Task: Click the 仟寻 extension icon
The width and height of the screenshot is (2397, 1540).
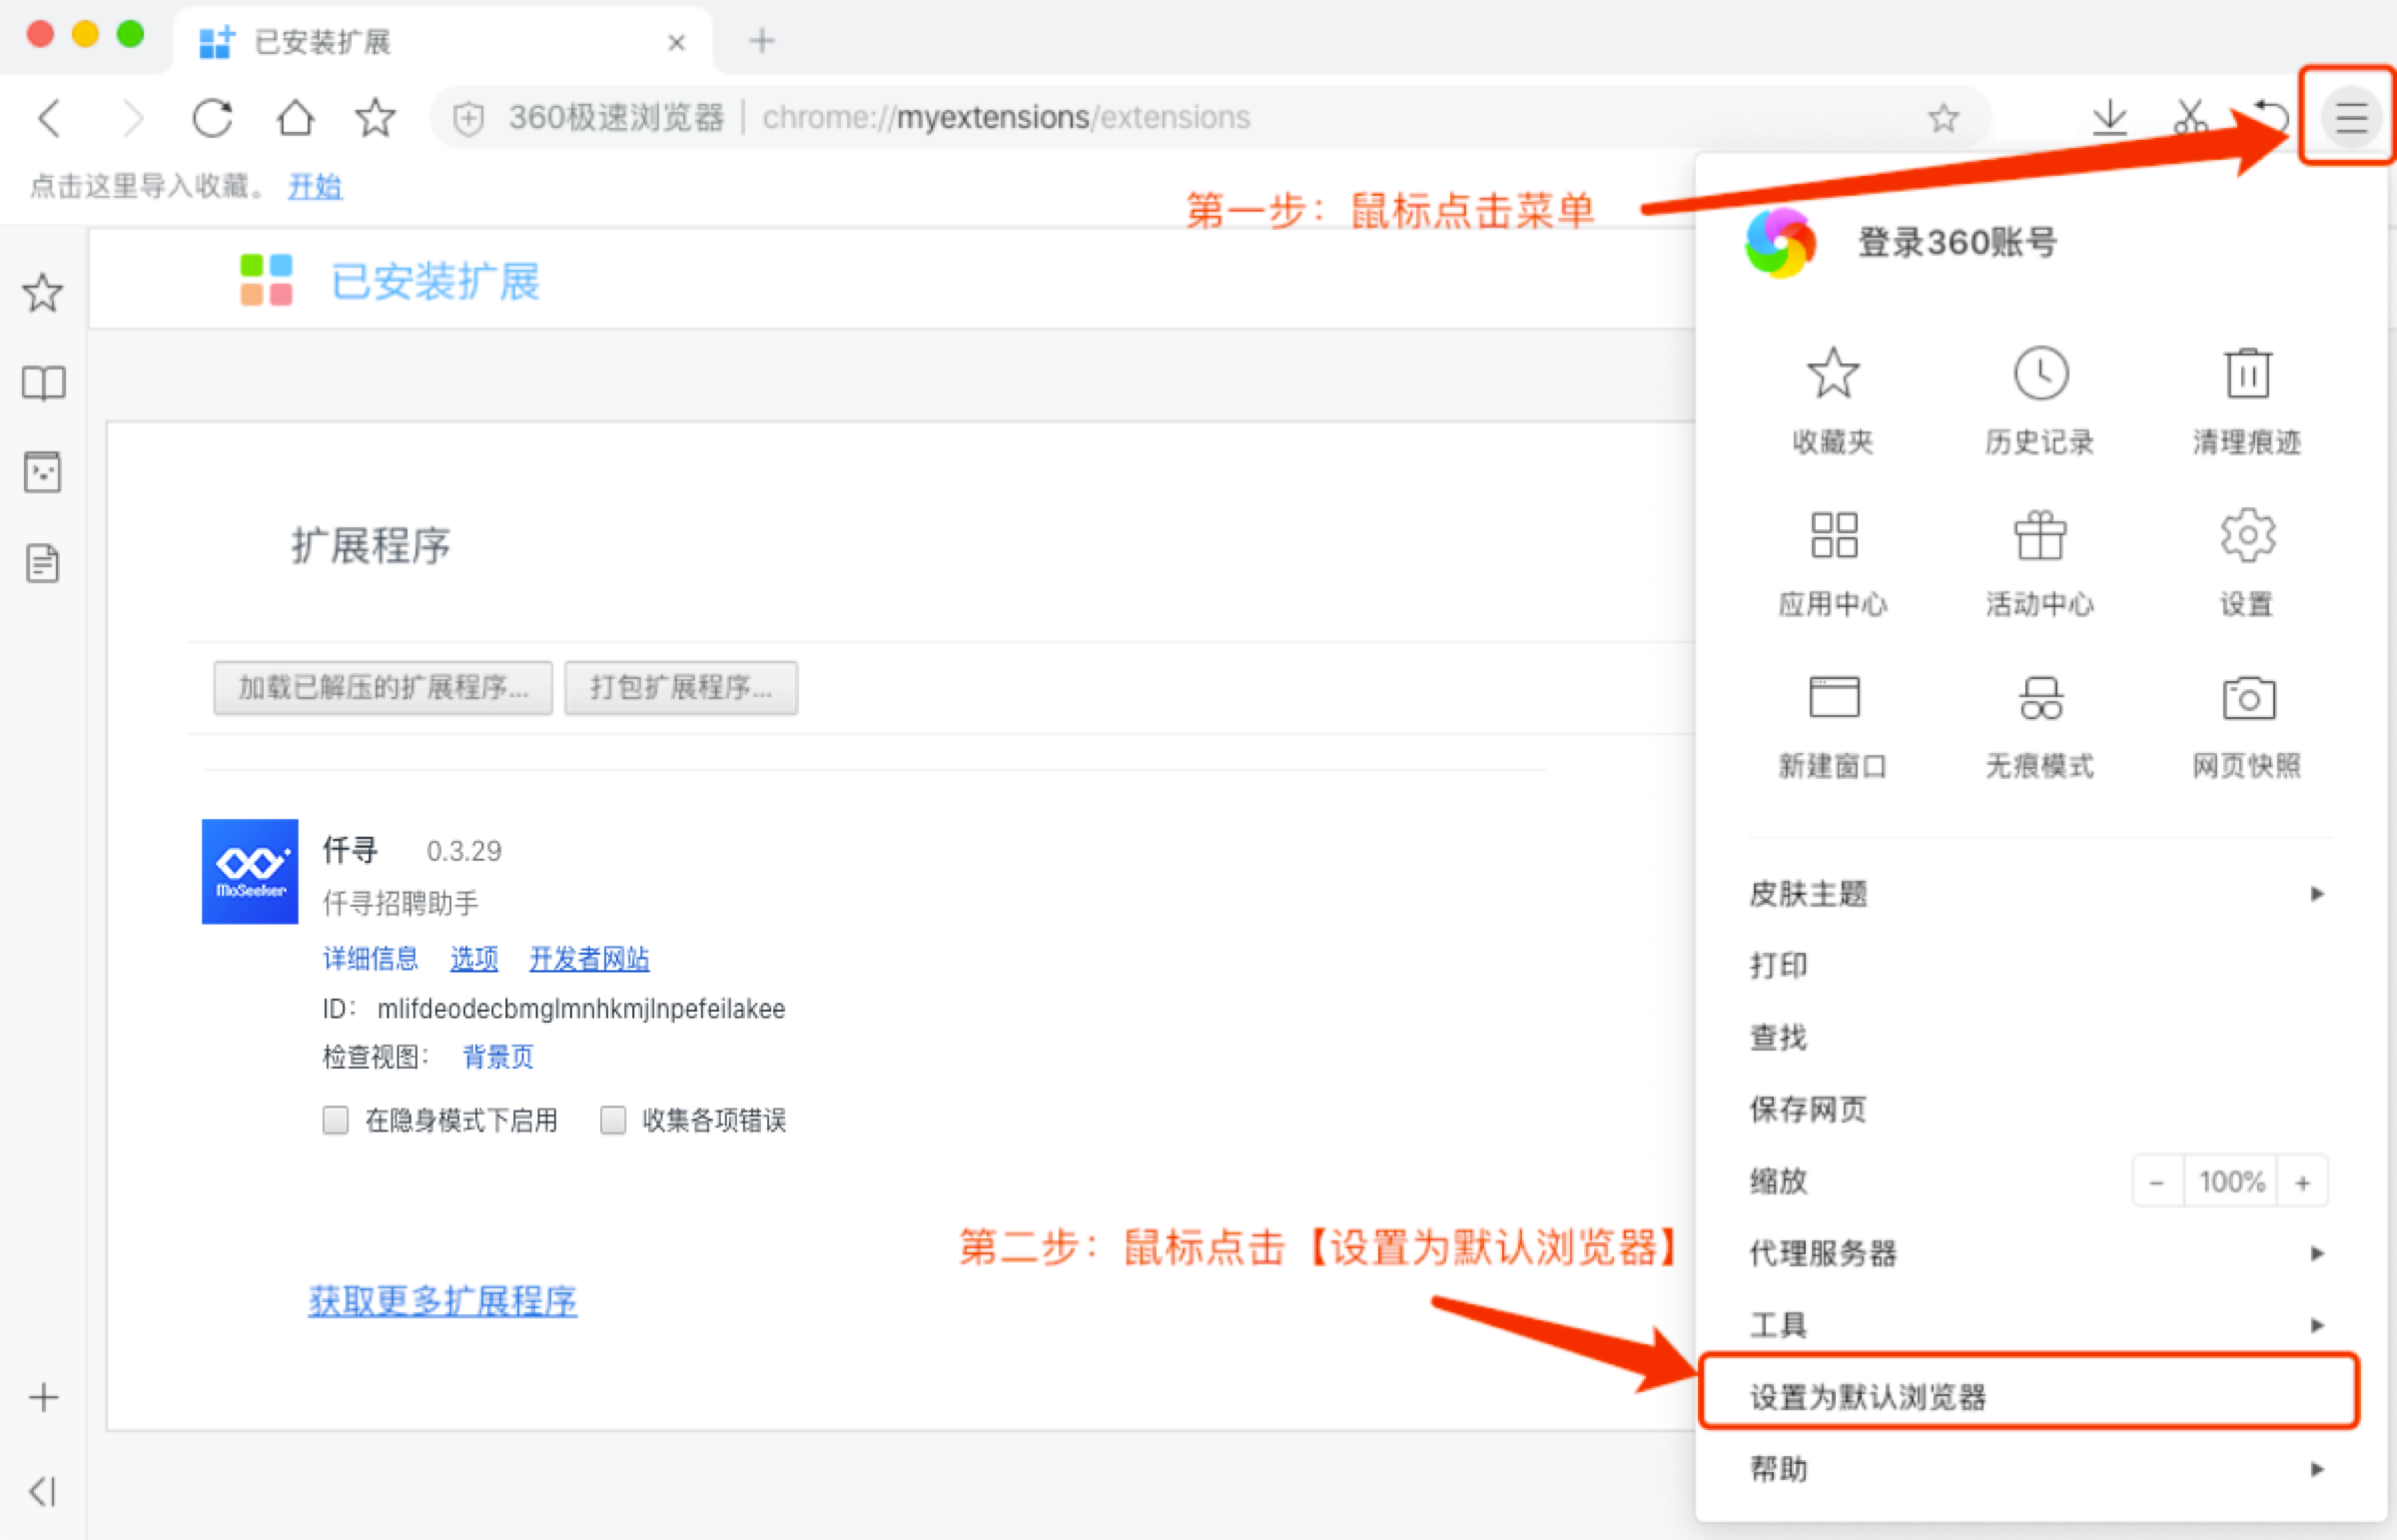Action: [249, 871]
